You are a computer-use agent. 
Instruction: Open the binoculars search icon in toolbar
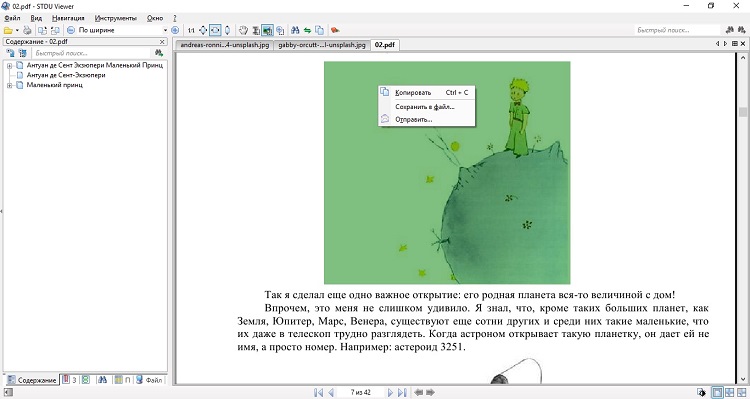[x=295, y=30]
